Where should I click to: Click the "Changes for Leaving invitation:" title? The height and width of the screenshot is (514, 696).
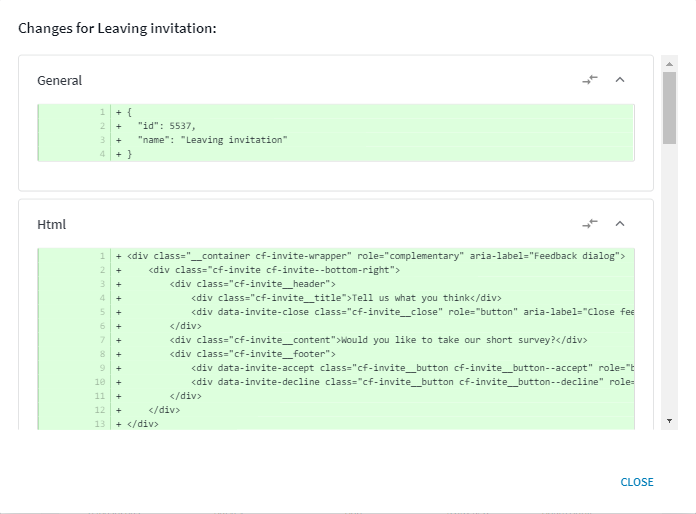pos(117,28)
